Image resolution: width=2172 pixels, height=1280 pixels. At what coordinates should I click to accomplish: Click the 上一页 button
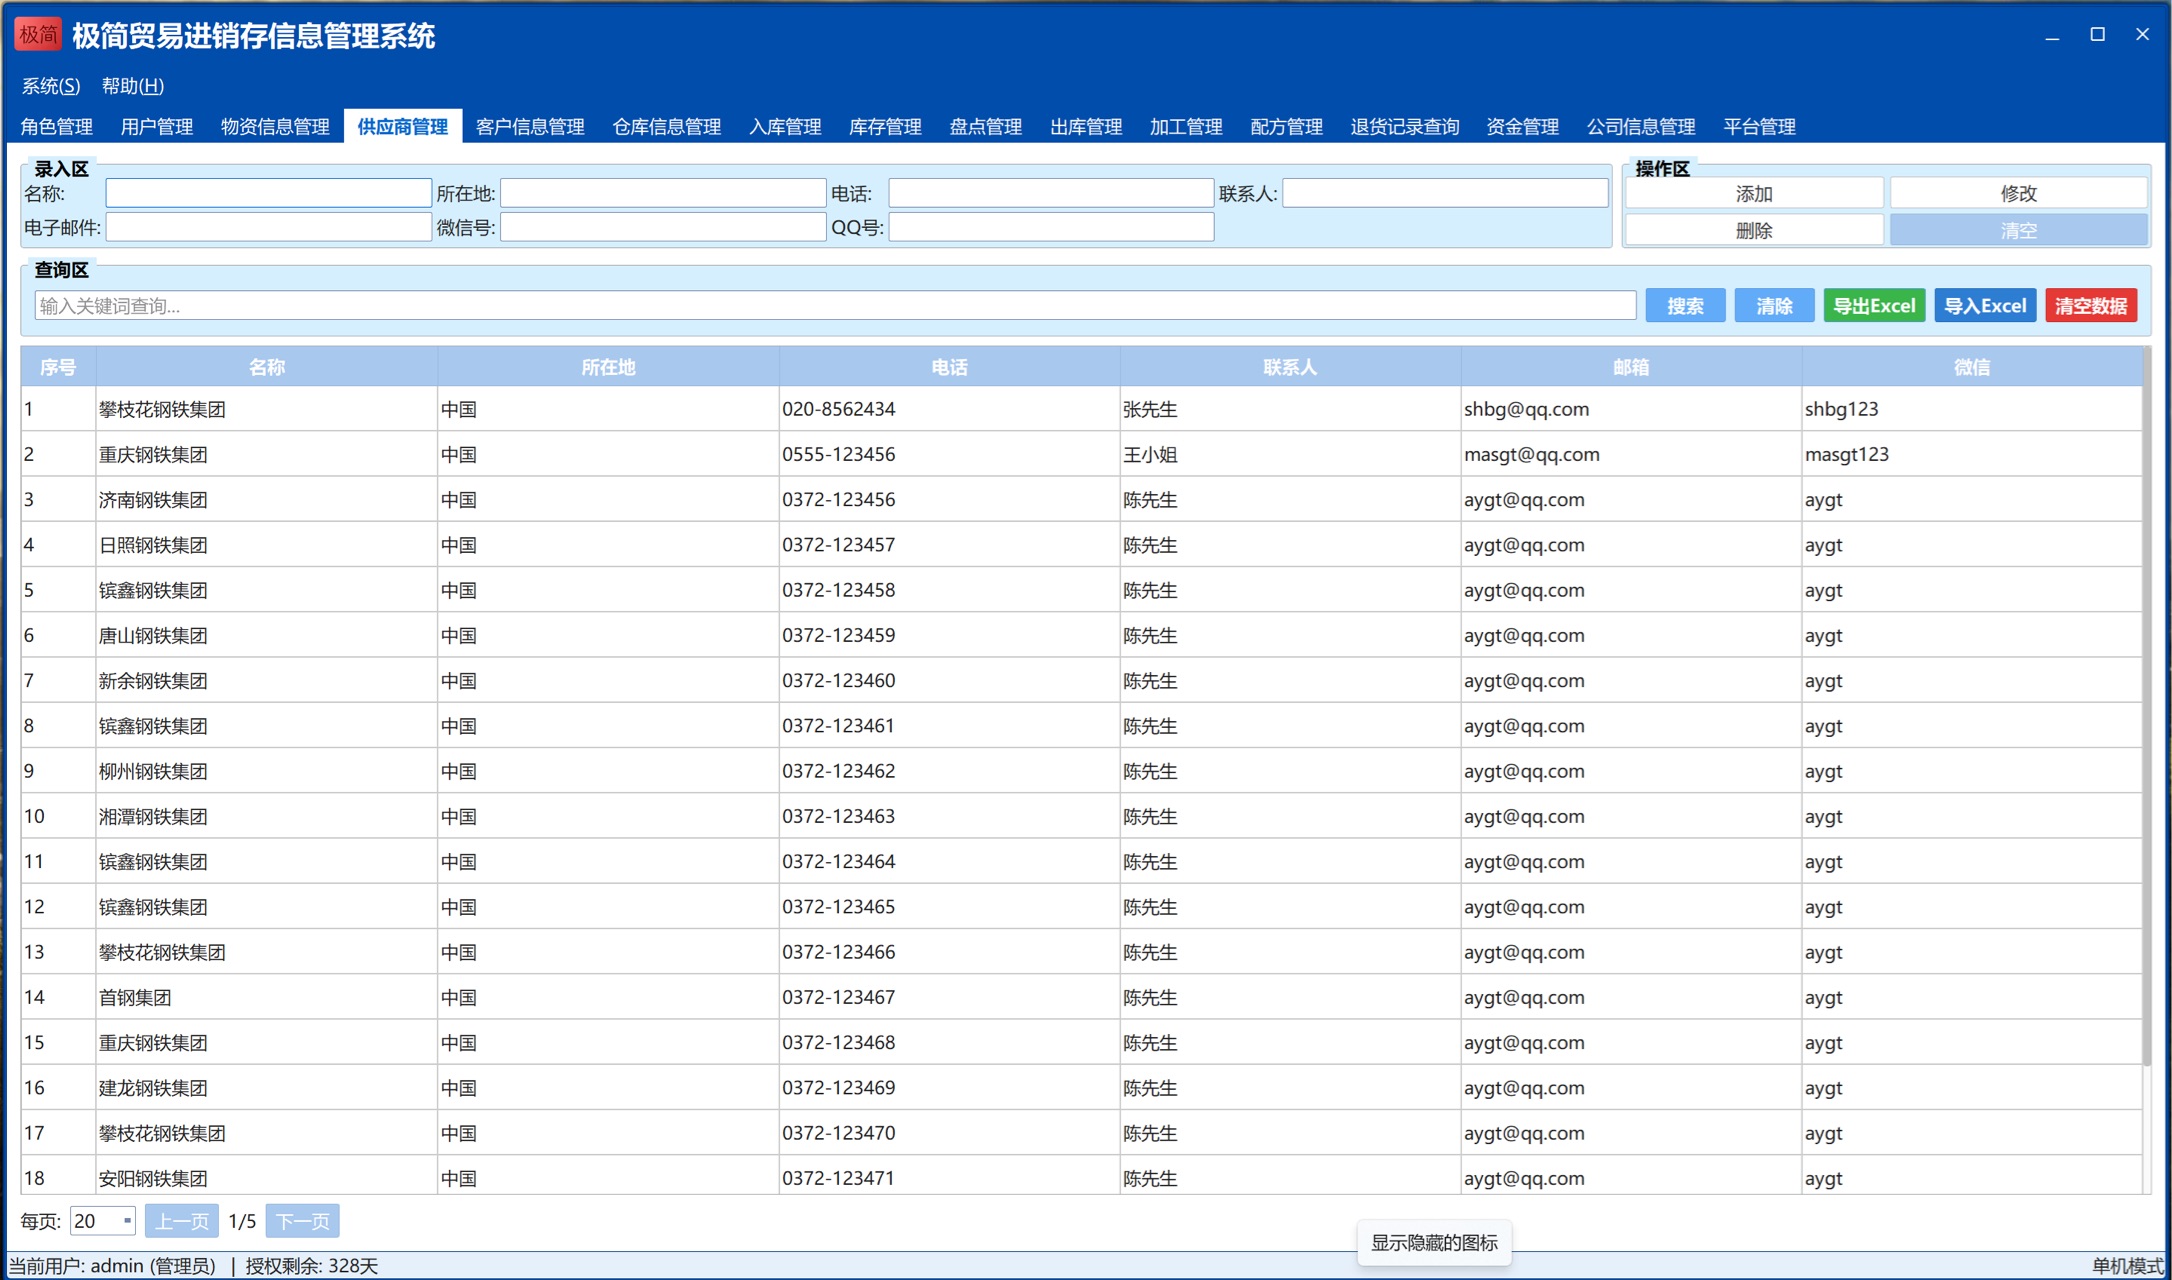click(x=182, y=1221)
